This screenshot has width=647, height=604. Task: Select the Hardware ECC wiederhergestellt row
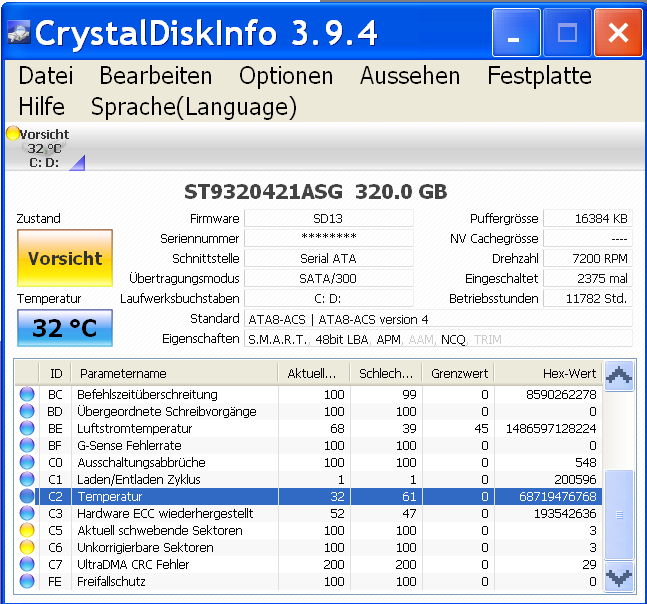pyautogui.click(x=309, y=513)
